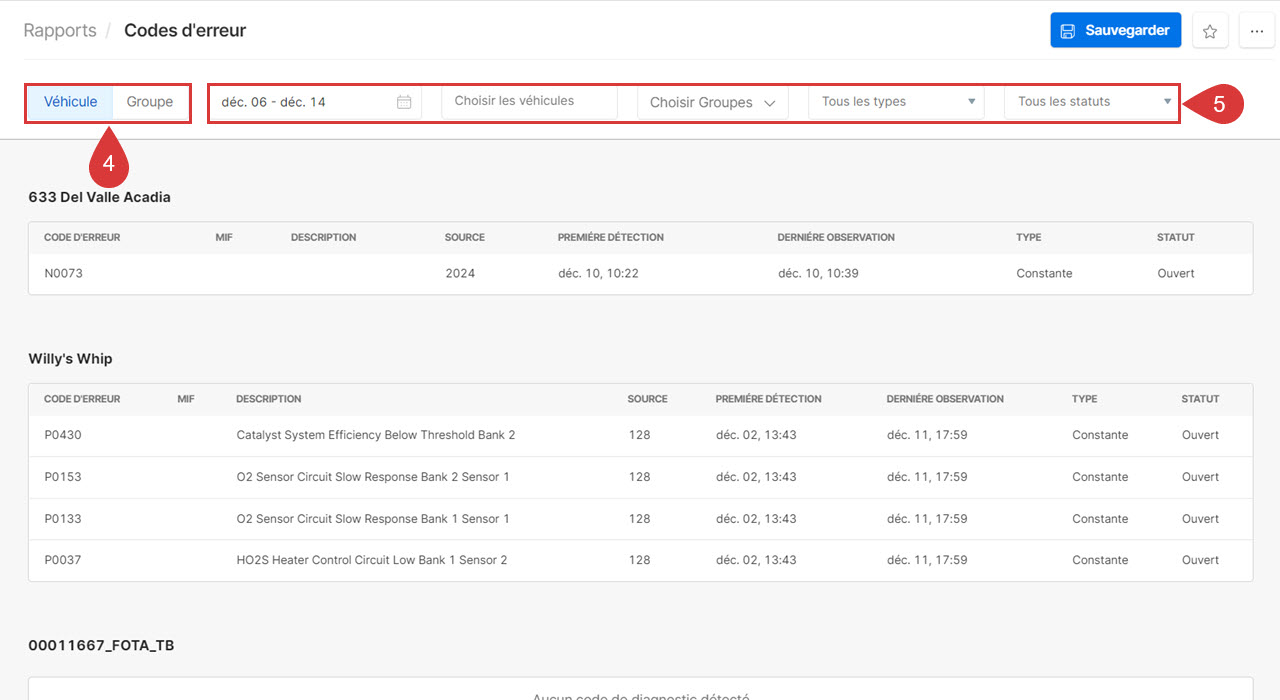Click the DERNIÈRE OBSERVATION header in Willy's Whip table
Viewport: 1280px width, 700px height.
[945, 399]
